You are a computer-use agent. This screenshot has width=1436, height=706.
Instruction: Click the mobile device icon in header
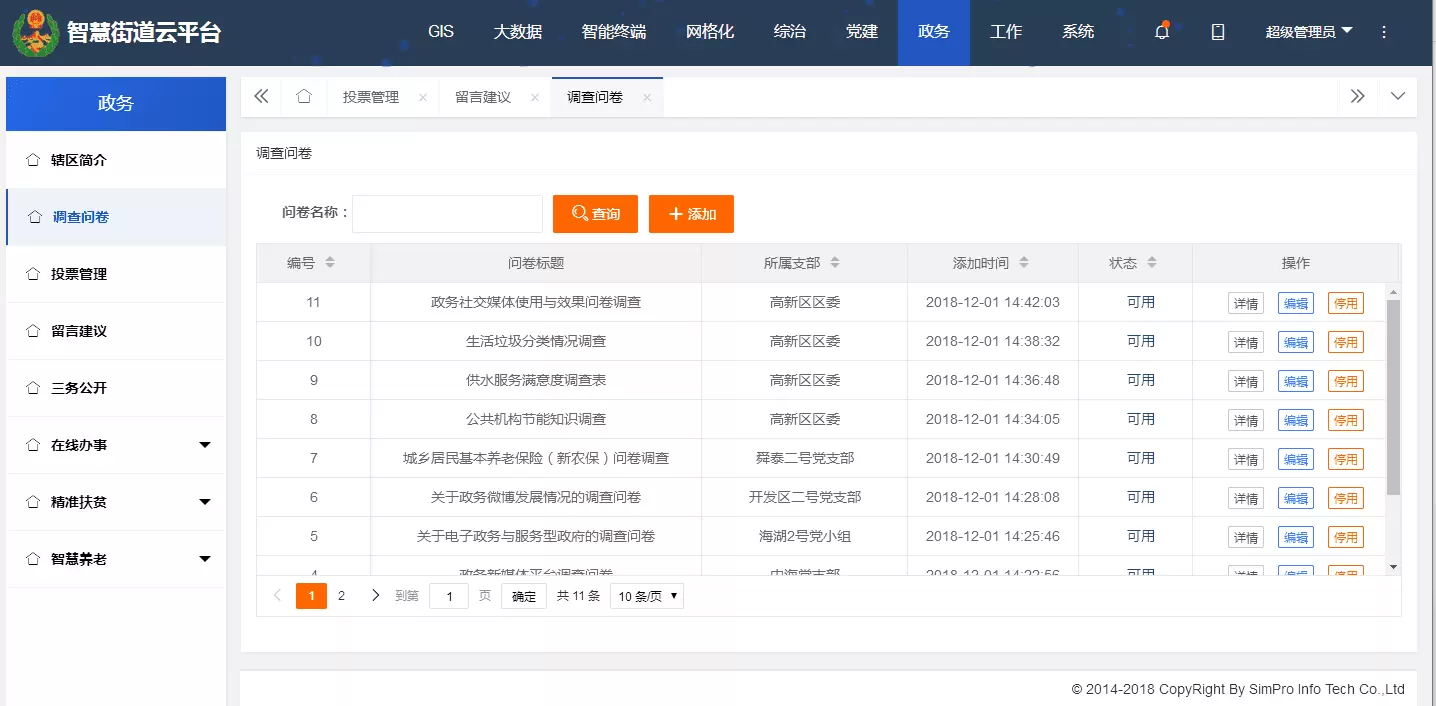(1218, 32)
